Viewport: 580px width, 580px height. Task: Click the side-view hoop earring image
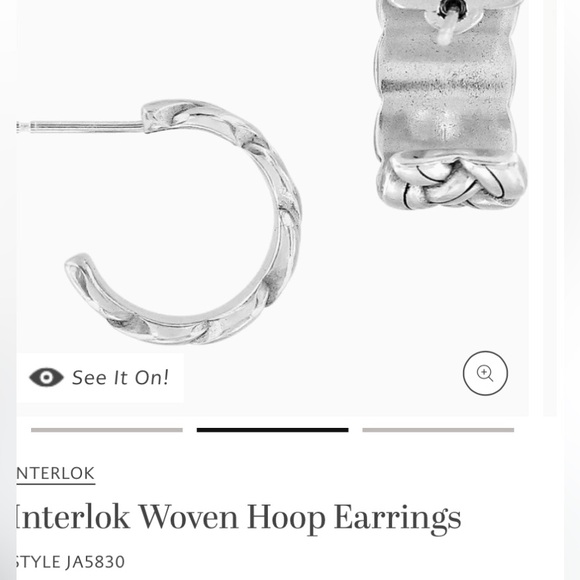pyautogui.click(x=159, y=222)
